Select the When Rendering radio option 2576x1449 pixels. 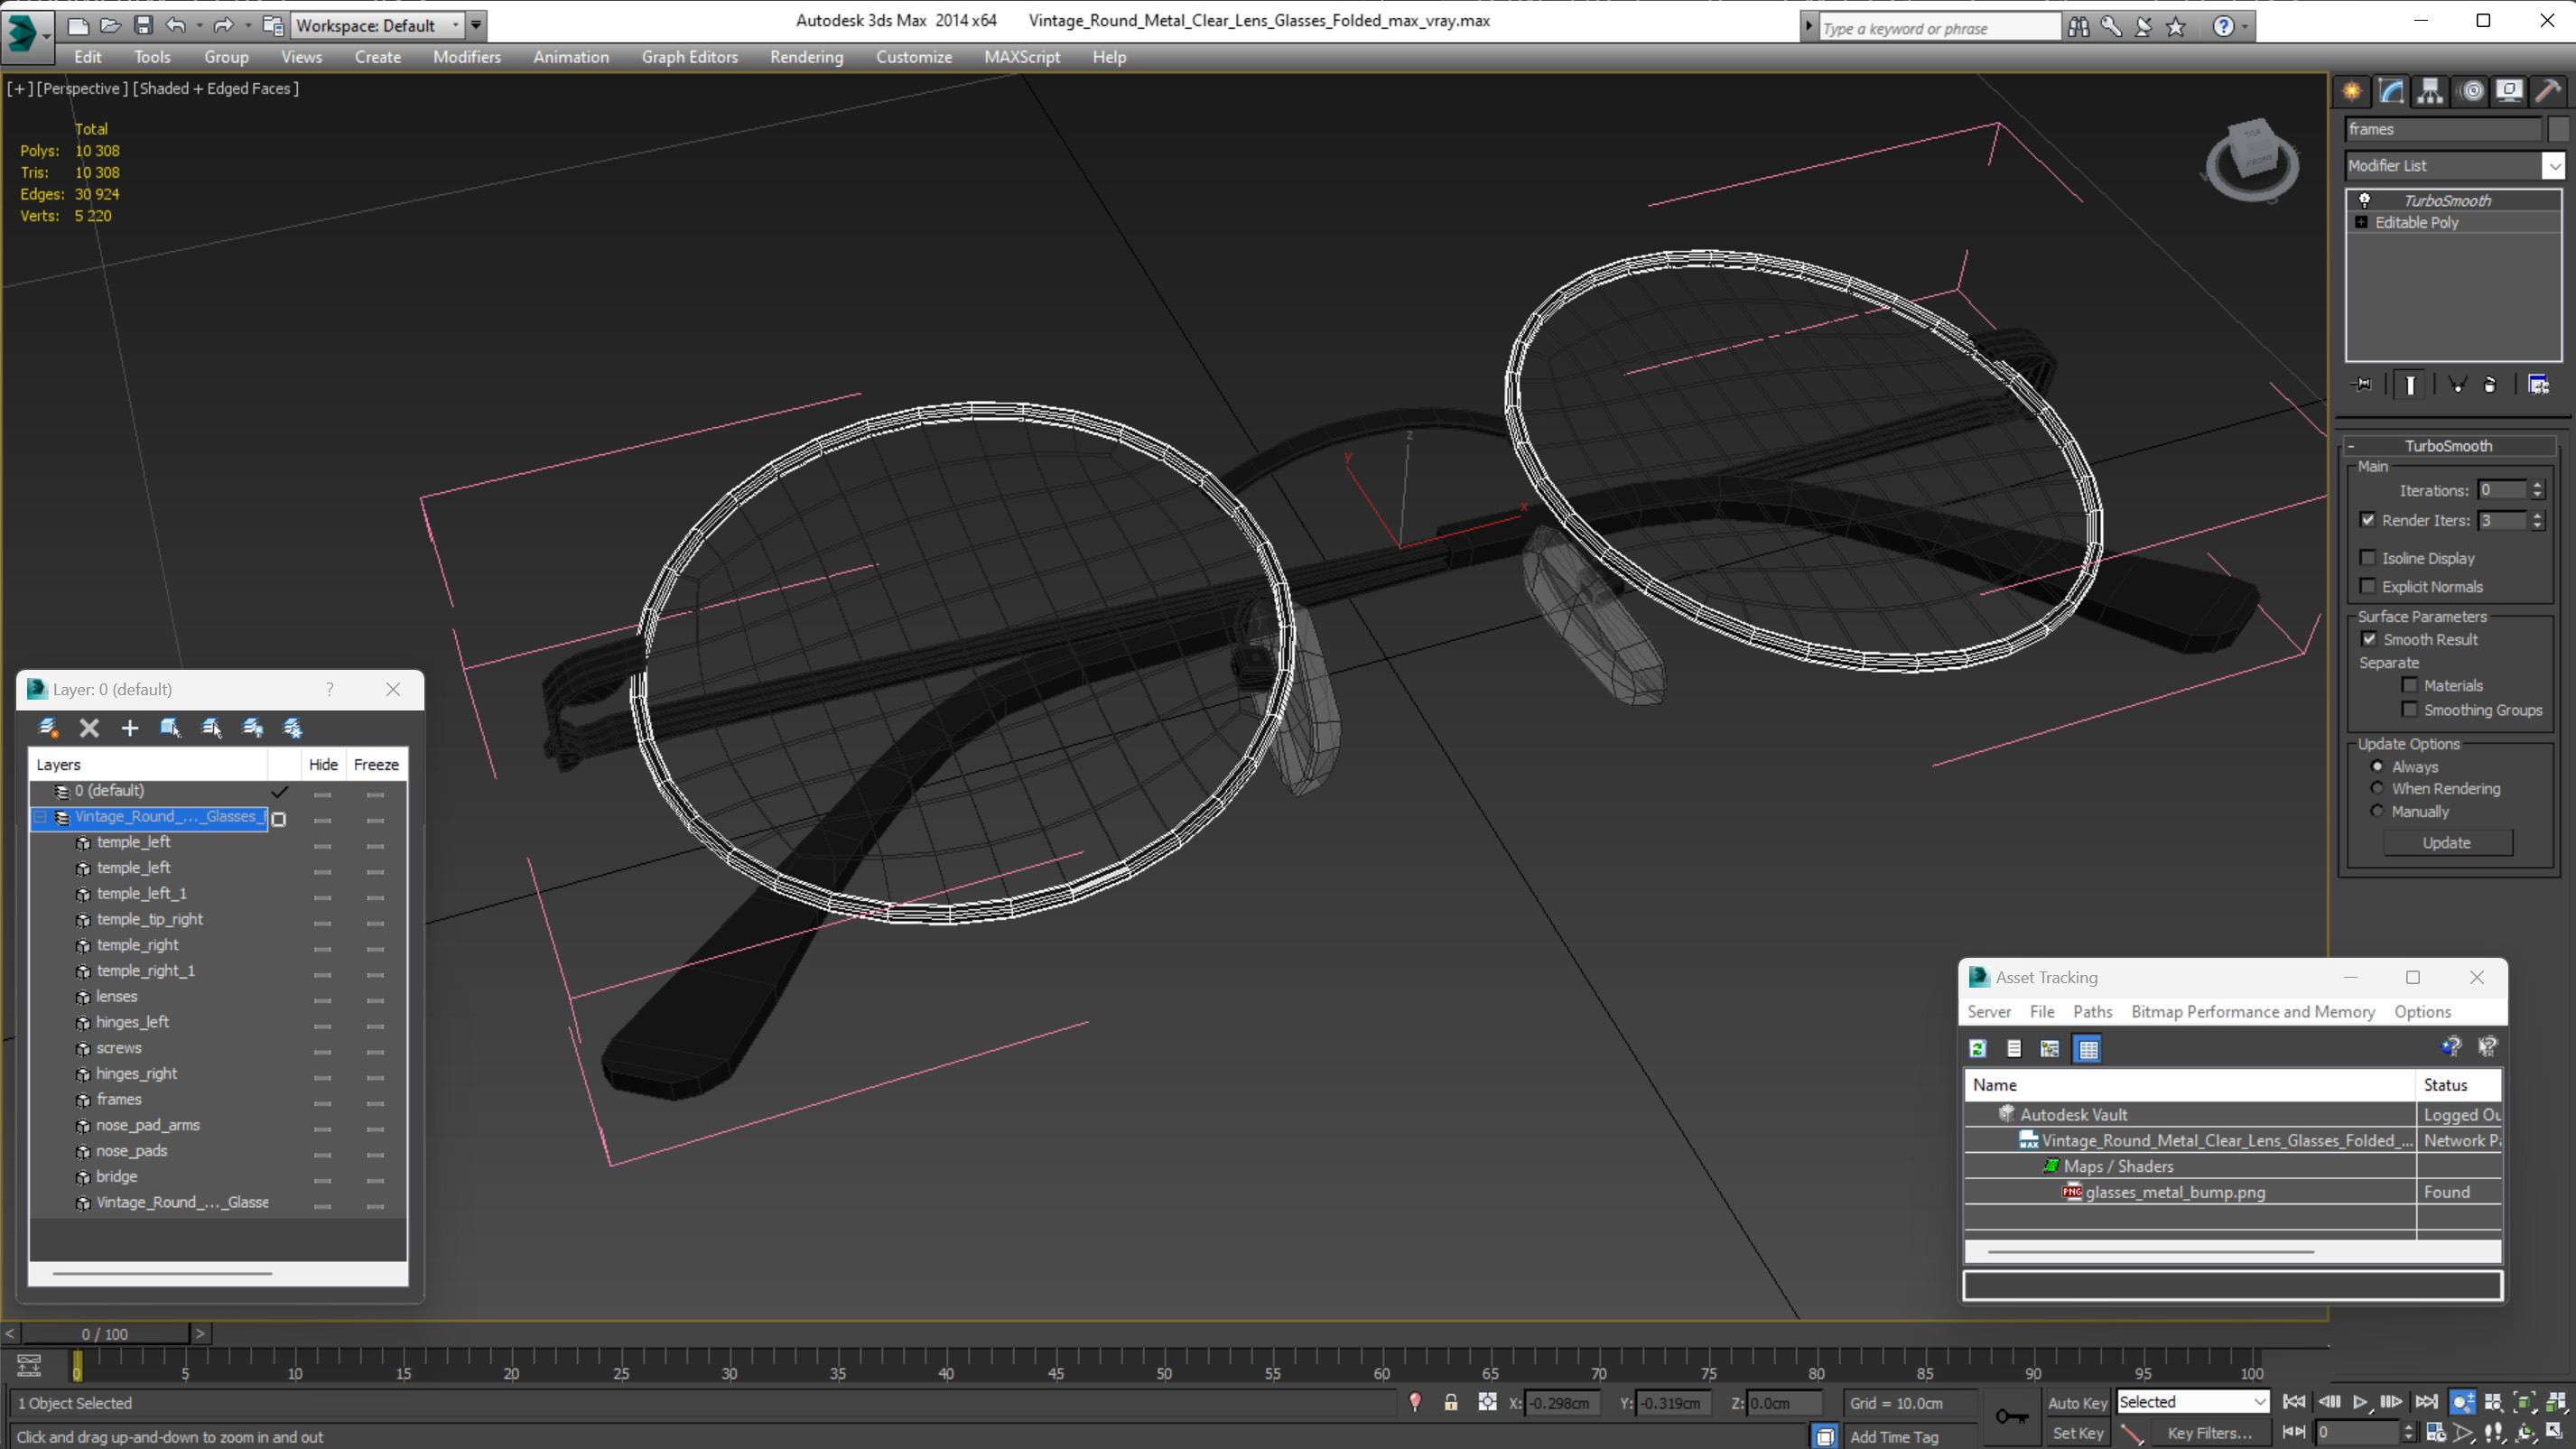click(x=2377, y=788)
